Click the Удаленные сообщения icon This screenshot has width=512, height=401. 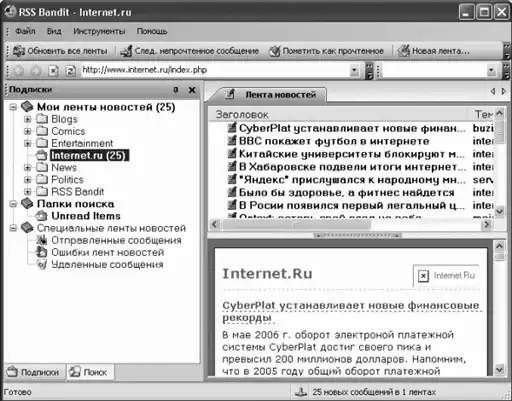coord(42,264)
